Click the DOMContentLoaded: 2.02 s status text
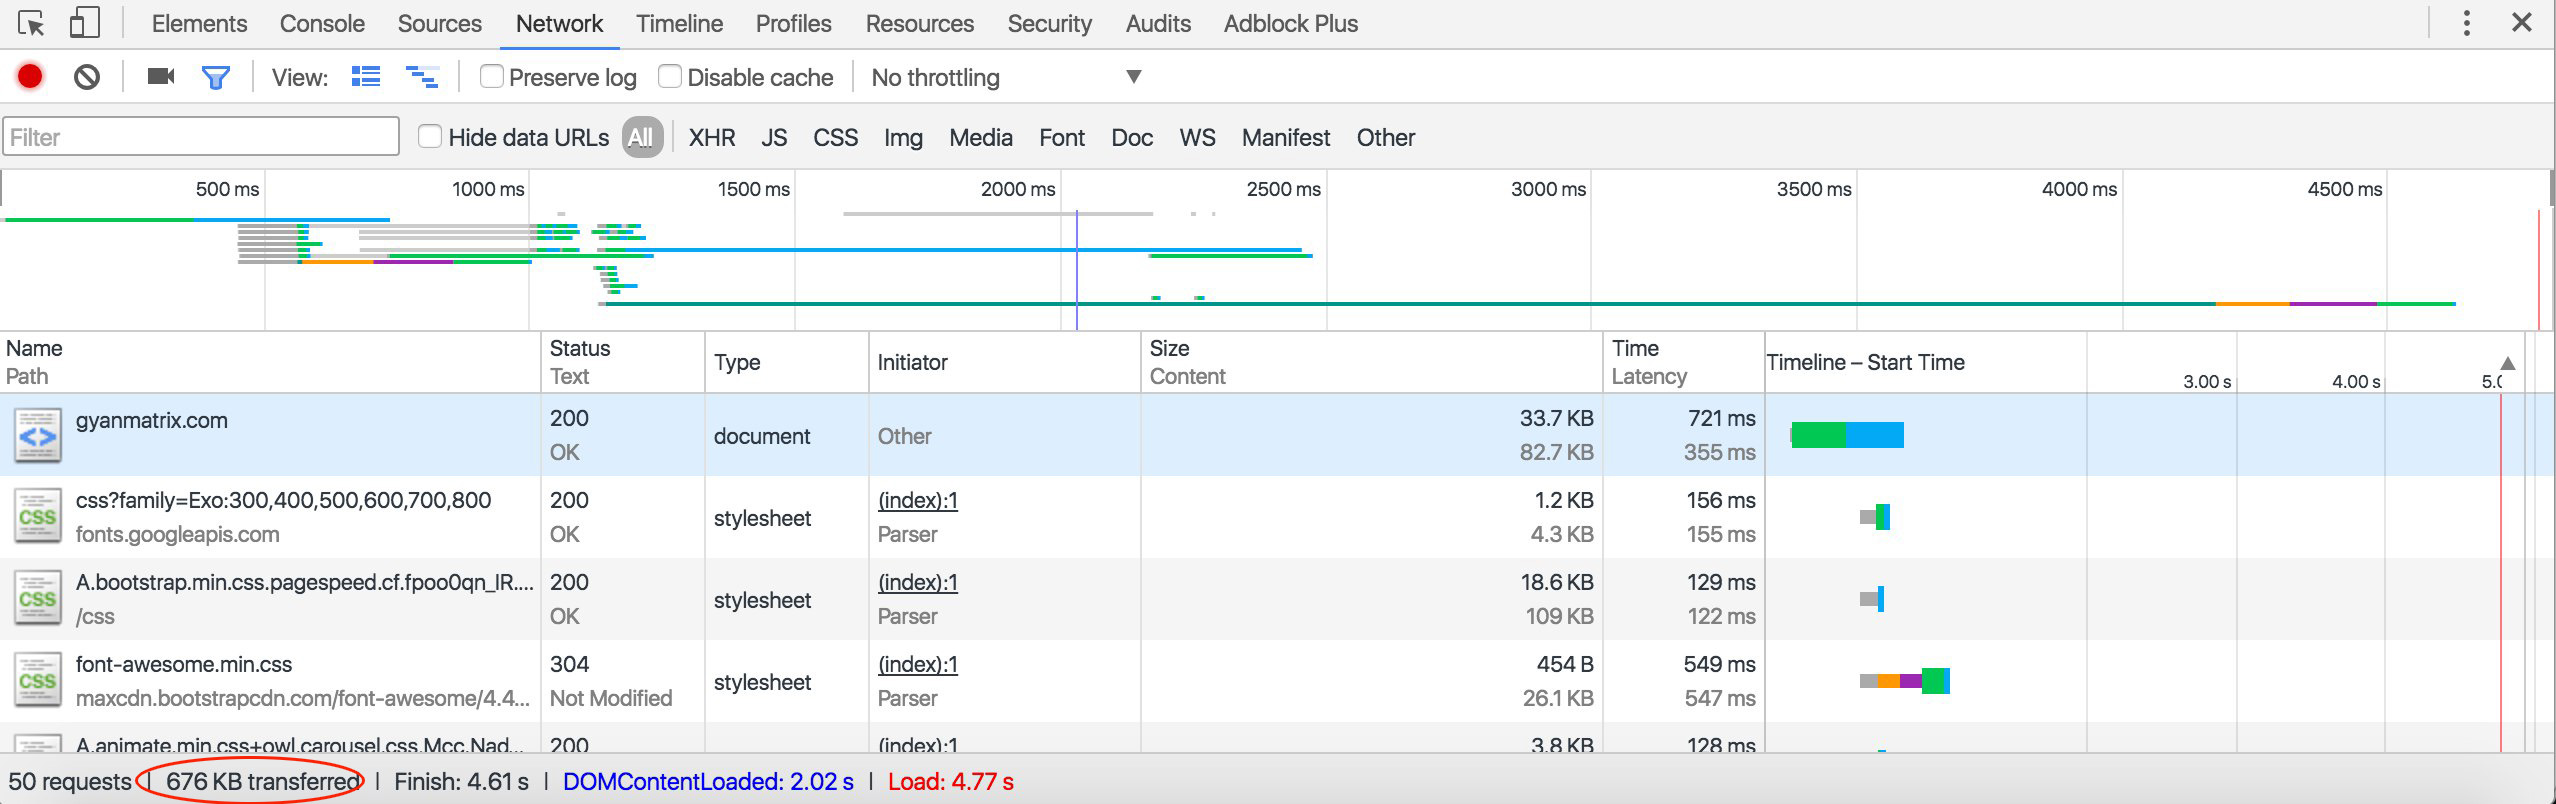 point(708,781)
